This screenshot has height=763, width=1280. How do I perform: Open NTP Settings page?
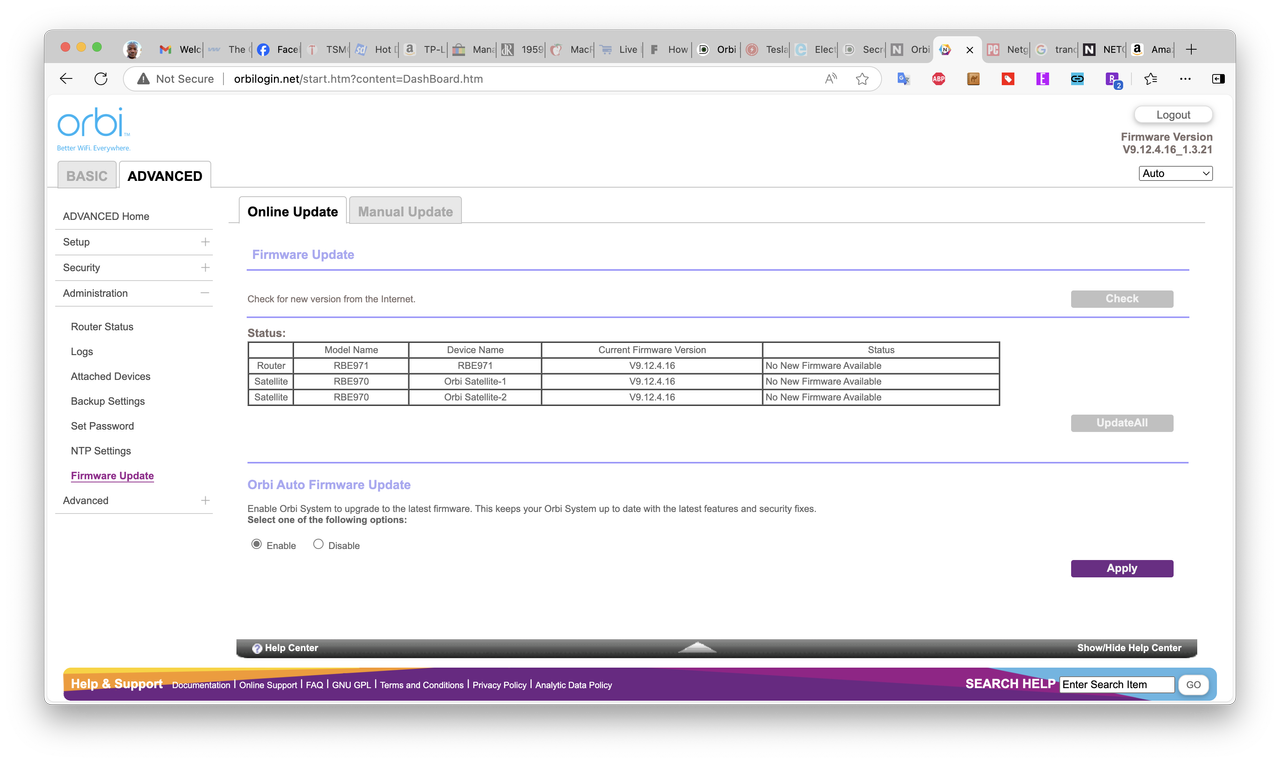[101, 451]
